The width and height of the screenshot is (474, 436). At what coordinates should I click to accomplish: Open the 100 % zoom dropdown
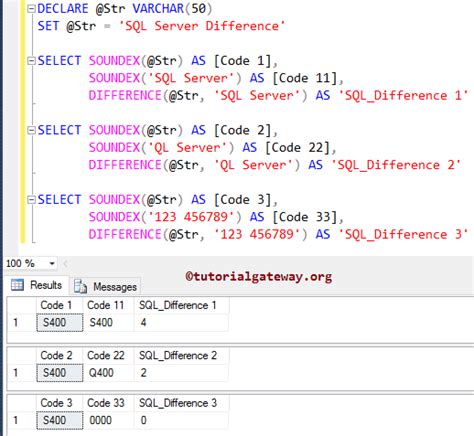pos(52,264)
